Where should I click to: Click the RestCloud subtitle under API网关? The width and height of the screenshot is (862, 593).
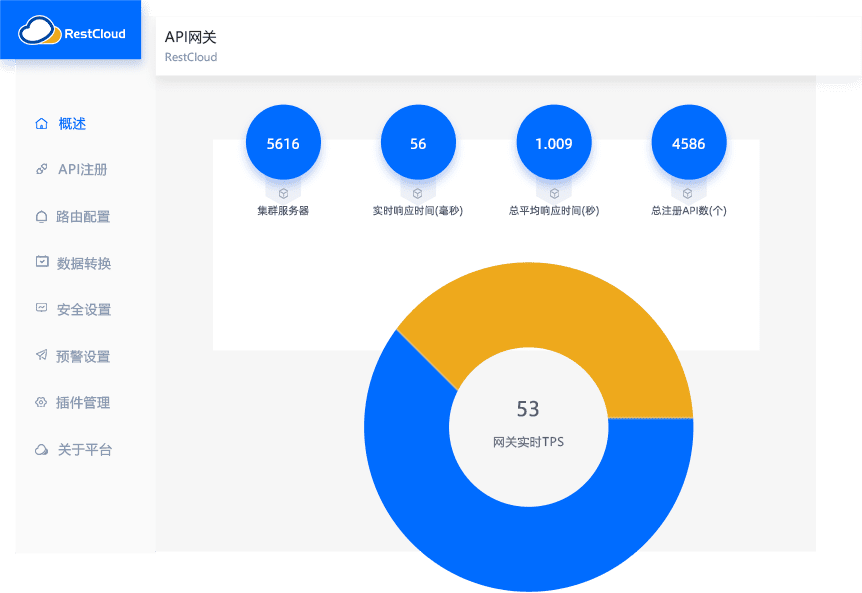(x=190, y=57)
